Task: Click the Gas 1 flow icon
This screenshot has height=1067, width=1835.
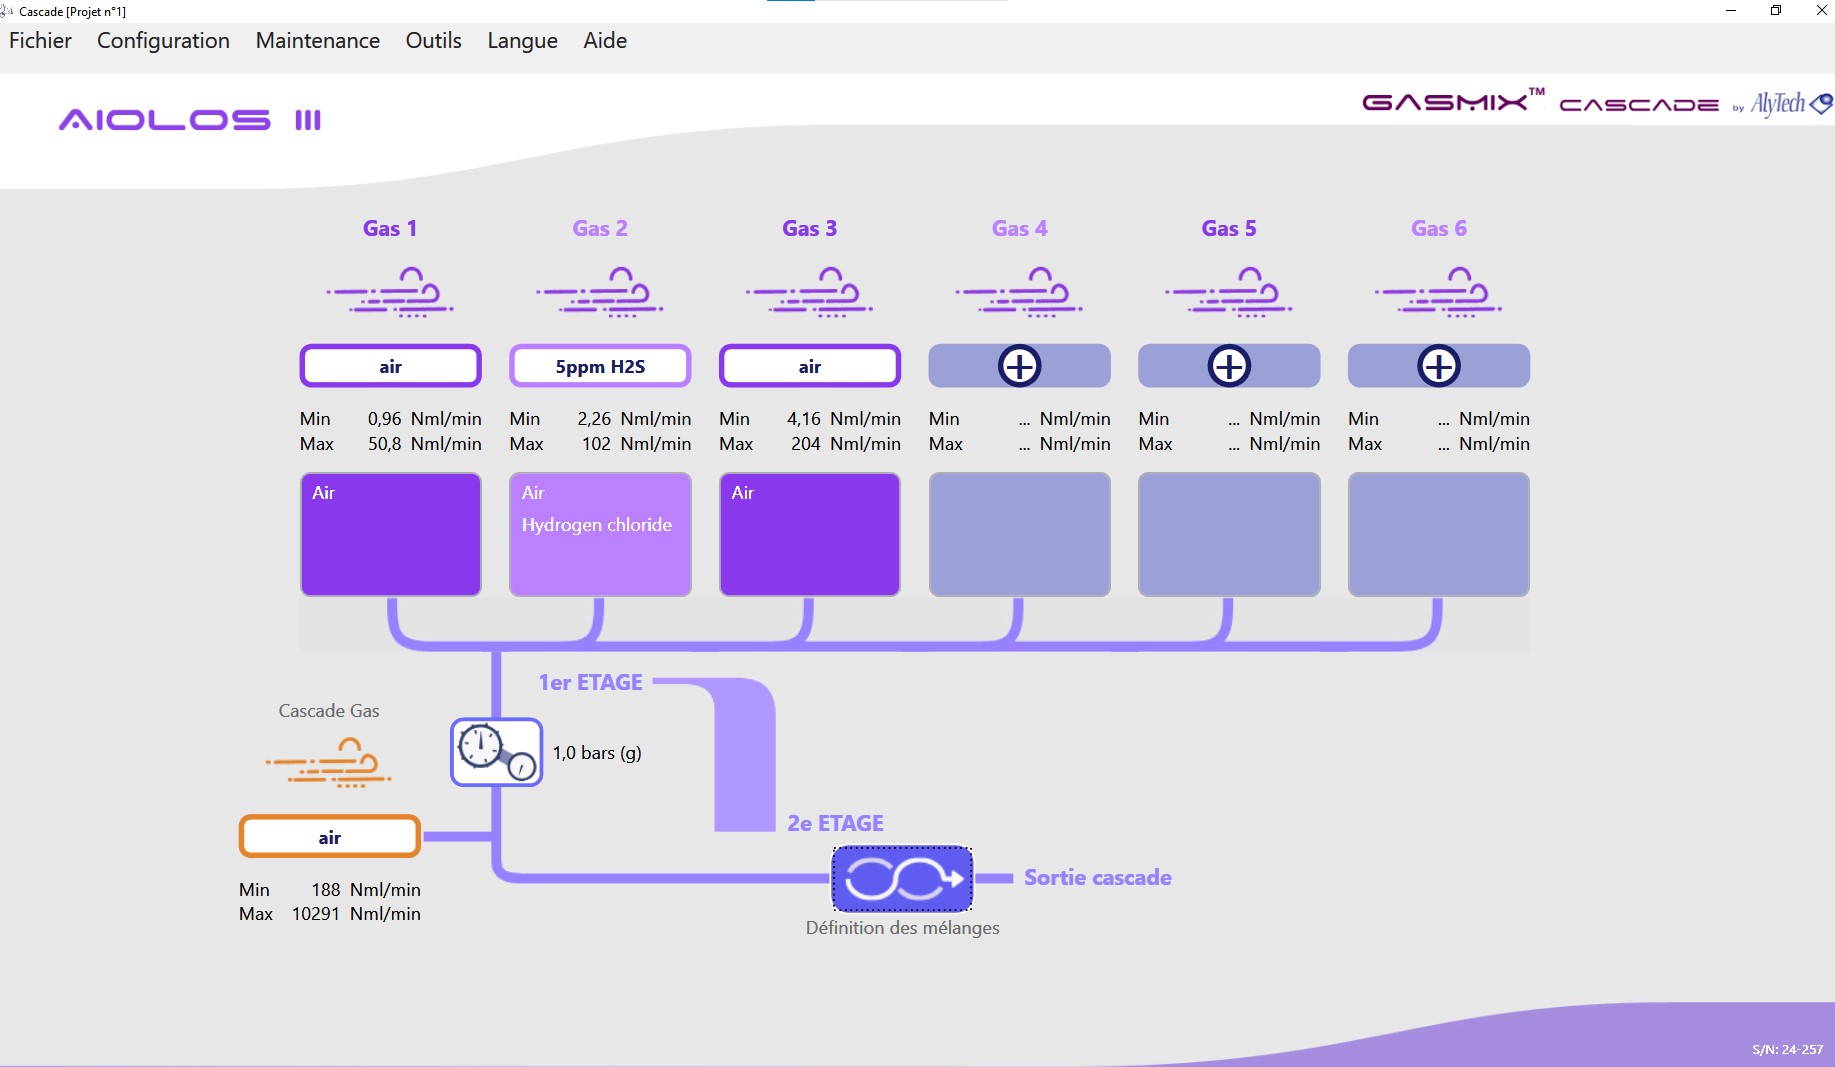Action: coord(390,291)
